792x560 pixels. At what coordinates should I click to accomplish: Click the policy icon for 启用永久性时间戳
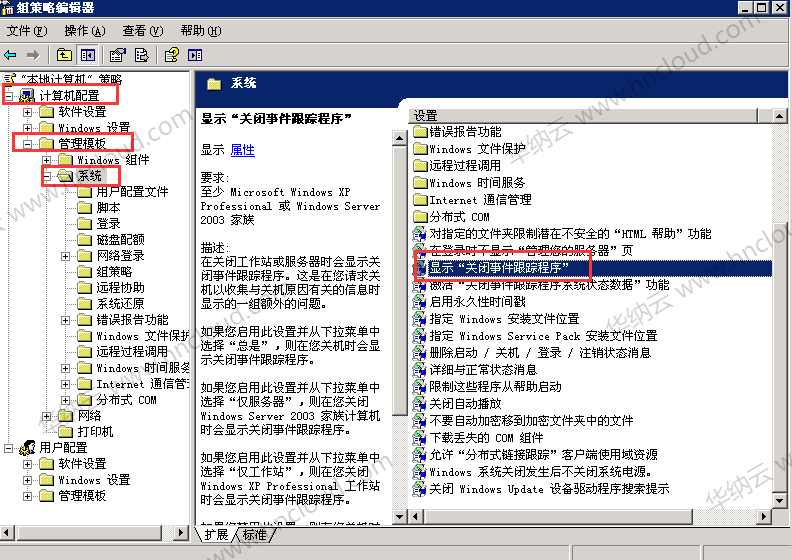(419, 302)
